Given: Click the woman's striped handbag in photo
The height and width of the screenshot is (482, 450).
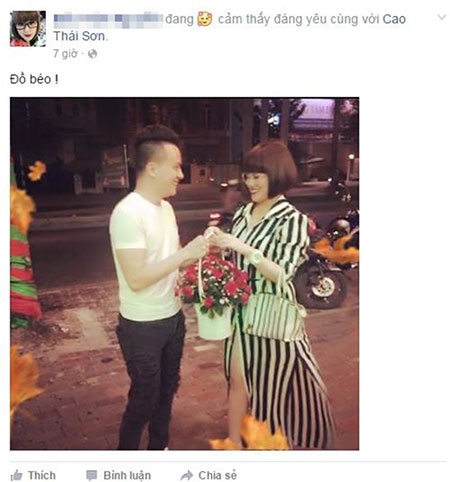Looking at the screenshot, I should 274,315.
